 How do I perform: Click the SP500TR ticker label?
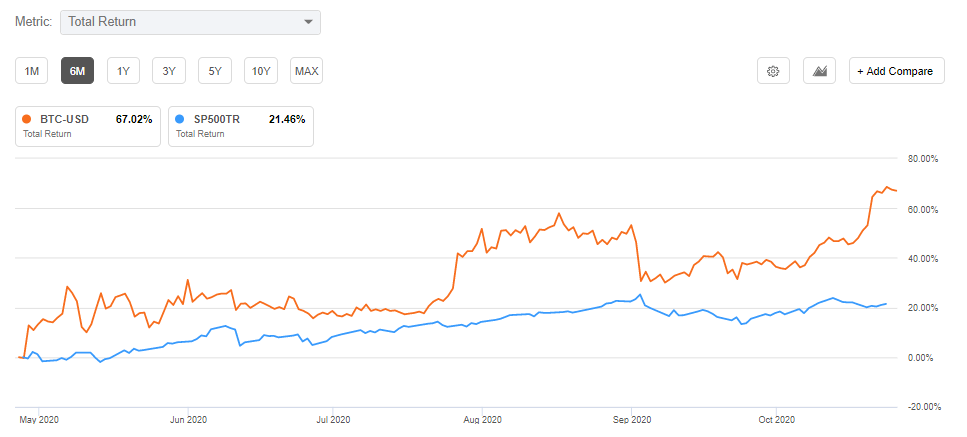216,119
